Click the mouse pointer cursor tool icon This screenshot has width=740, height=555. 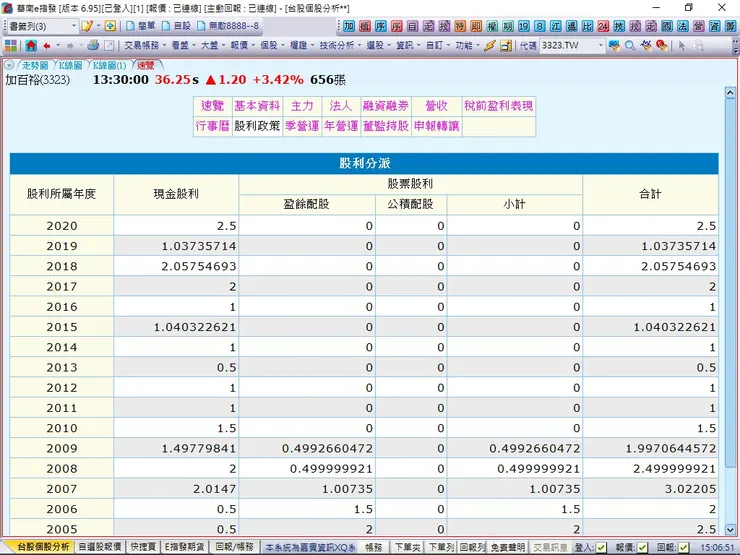(681, 46)
